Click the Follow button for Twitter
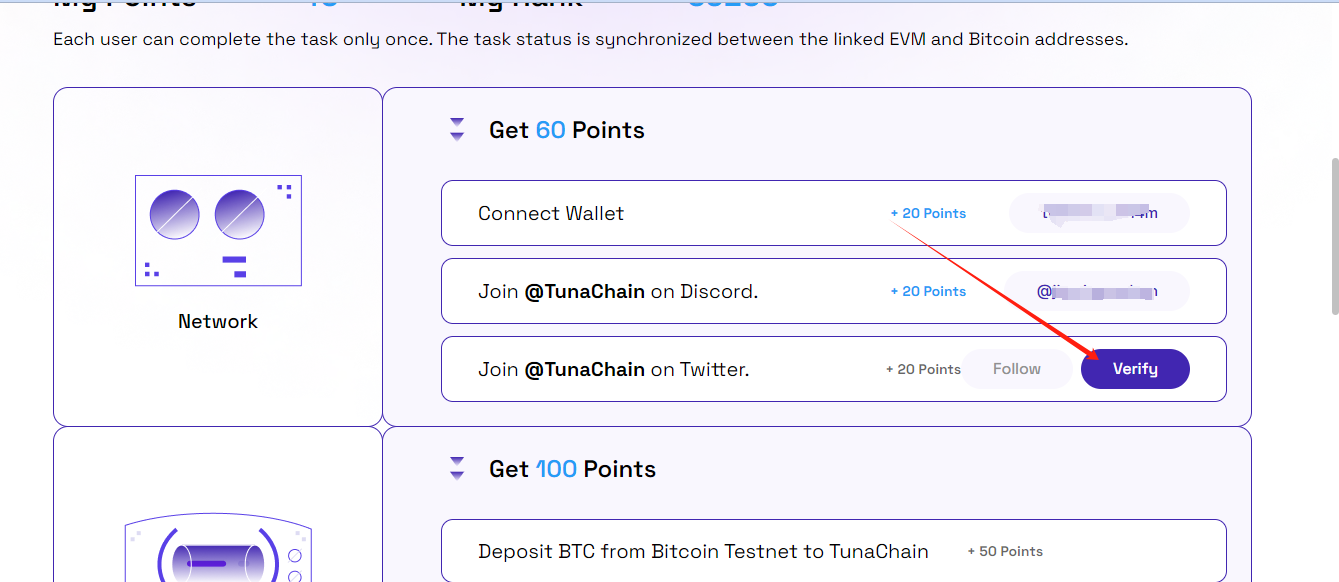Screen dimensions: 1339x582 pyautogui.click(x=1017, y=369)
